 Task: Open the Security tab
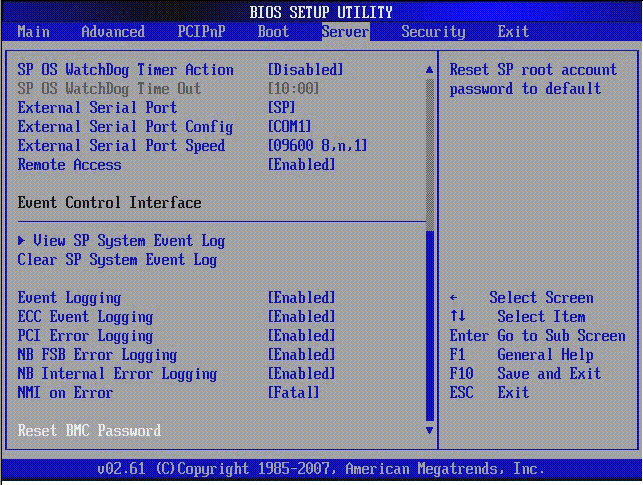433,32
